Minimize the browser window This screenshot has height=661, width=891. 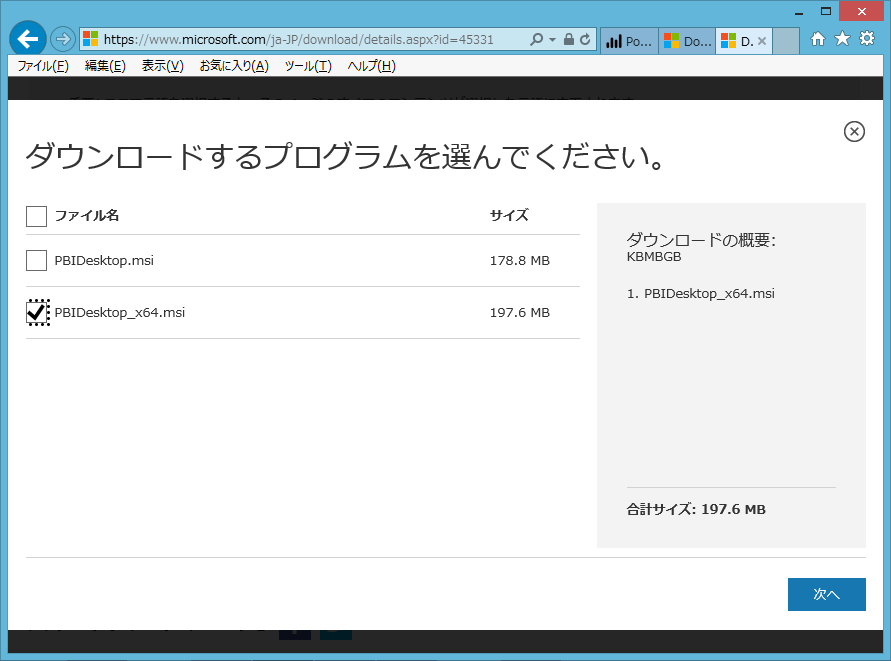pyautogui.click(x=799, y=13)
